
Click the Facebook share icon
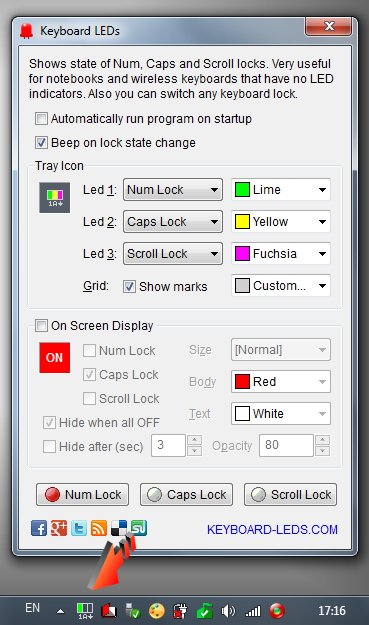click(39, 529)
